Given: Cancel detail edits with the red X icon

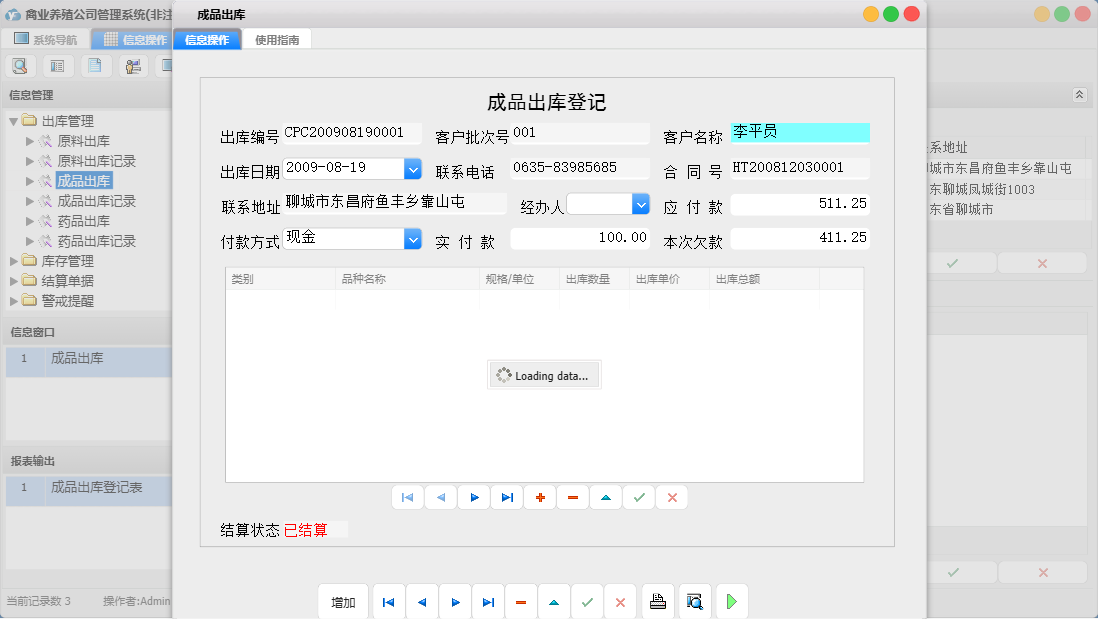Looking at the screenshot, I should point(671,497).
